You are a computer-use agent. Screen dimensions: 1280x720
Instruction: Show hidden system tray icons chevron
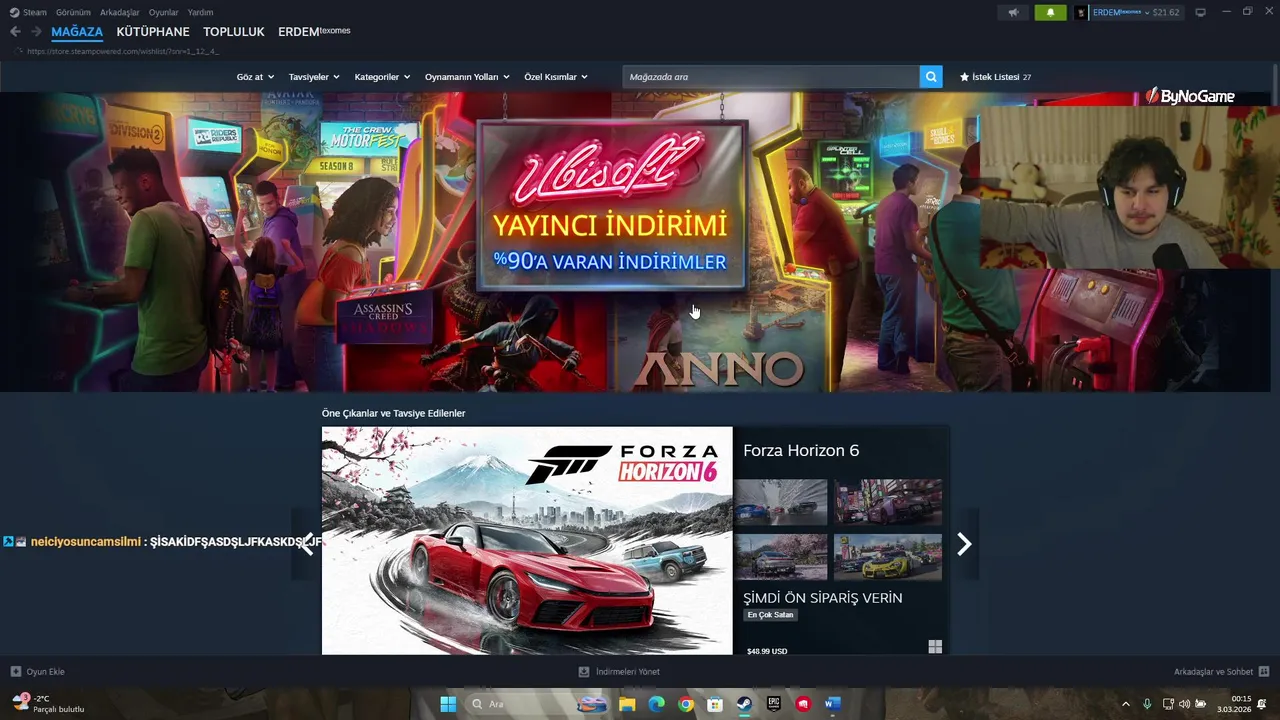[x=1126, y=704]
